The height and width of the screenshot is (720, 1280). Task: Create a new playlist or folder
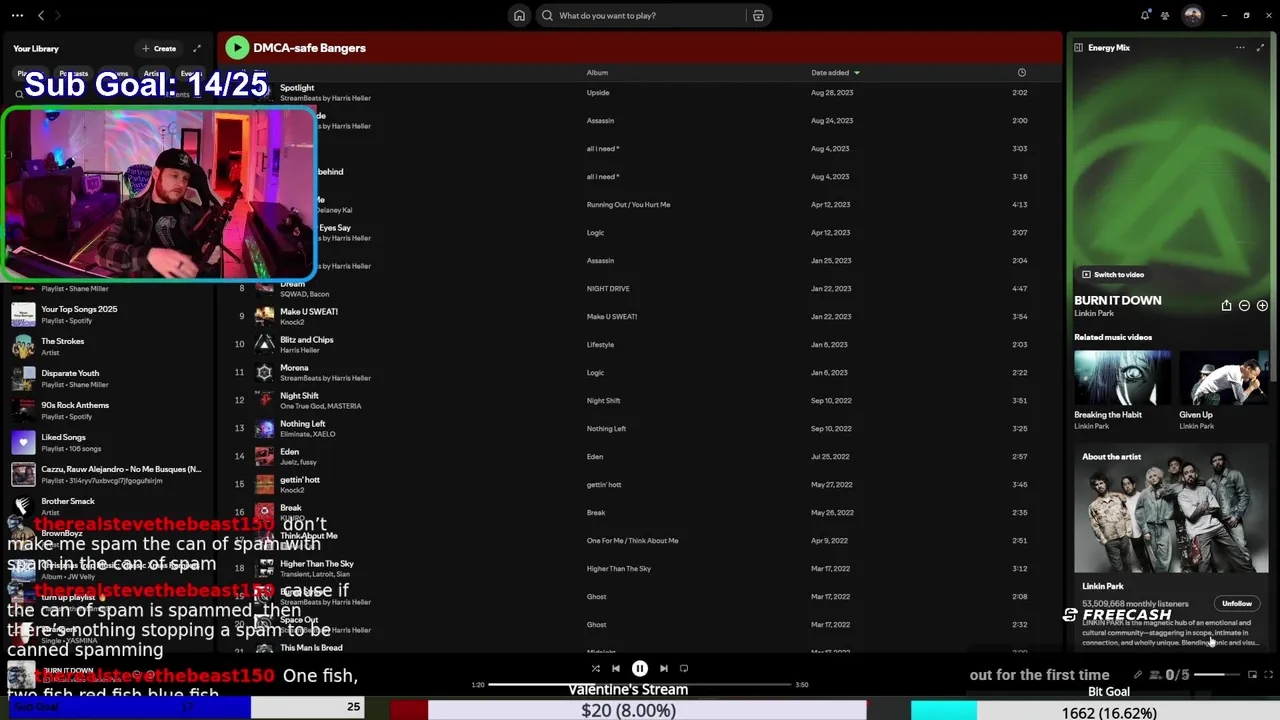(x=159, y=48)
